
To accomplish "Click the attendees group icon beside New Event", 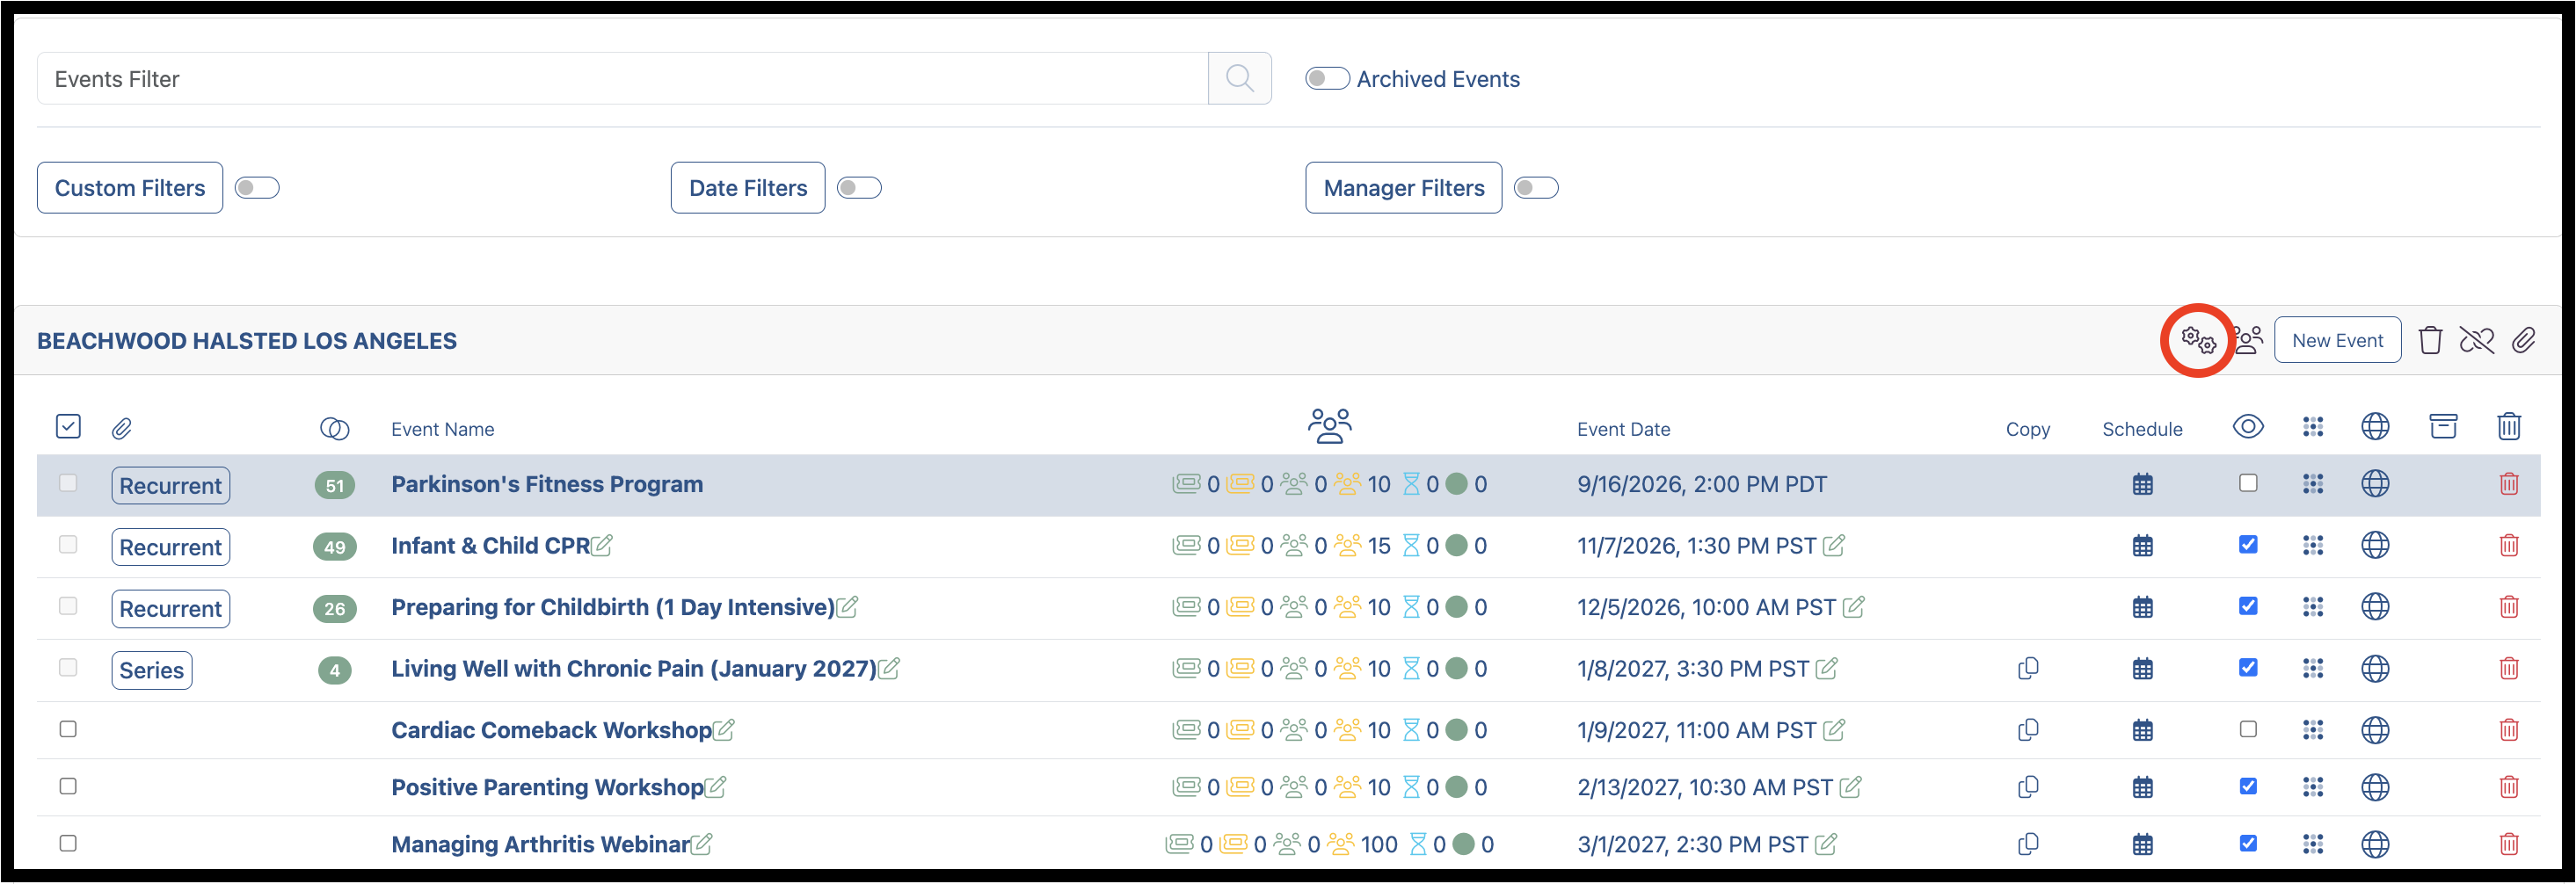I will pos(2248,340).
